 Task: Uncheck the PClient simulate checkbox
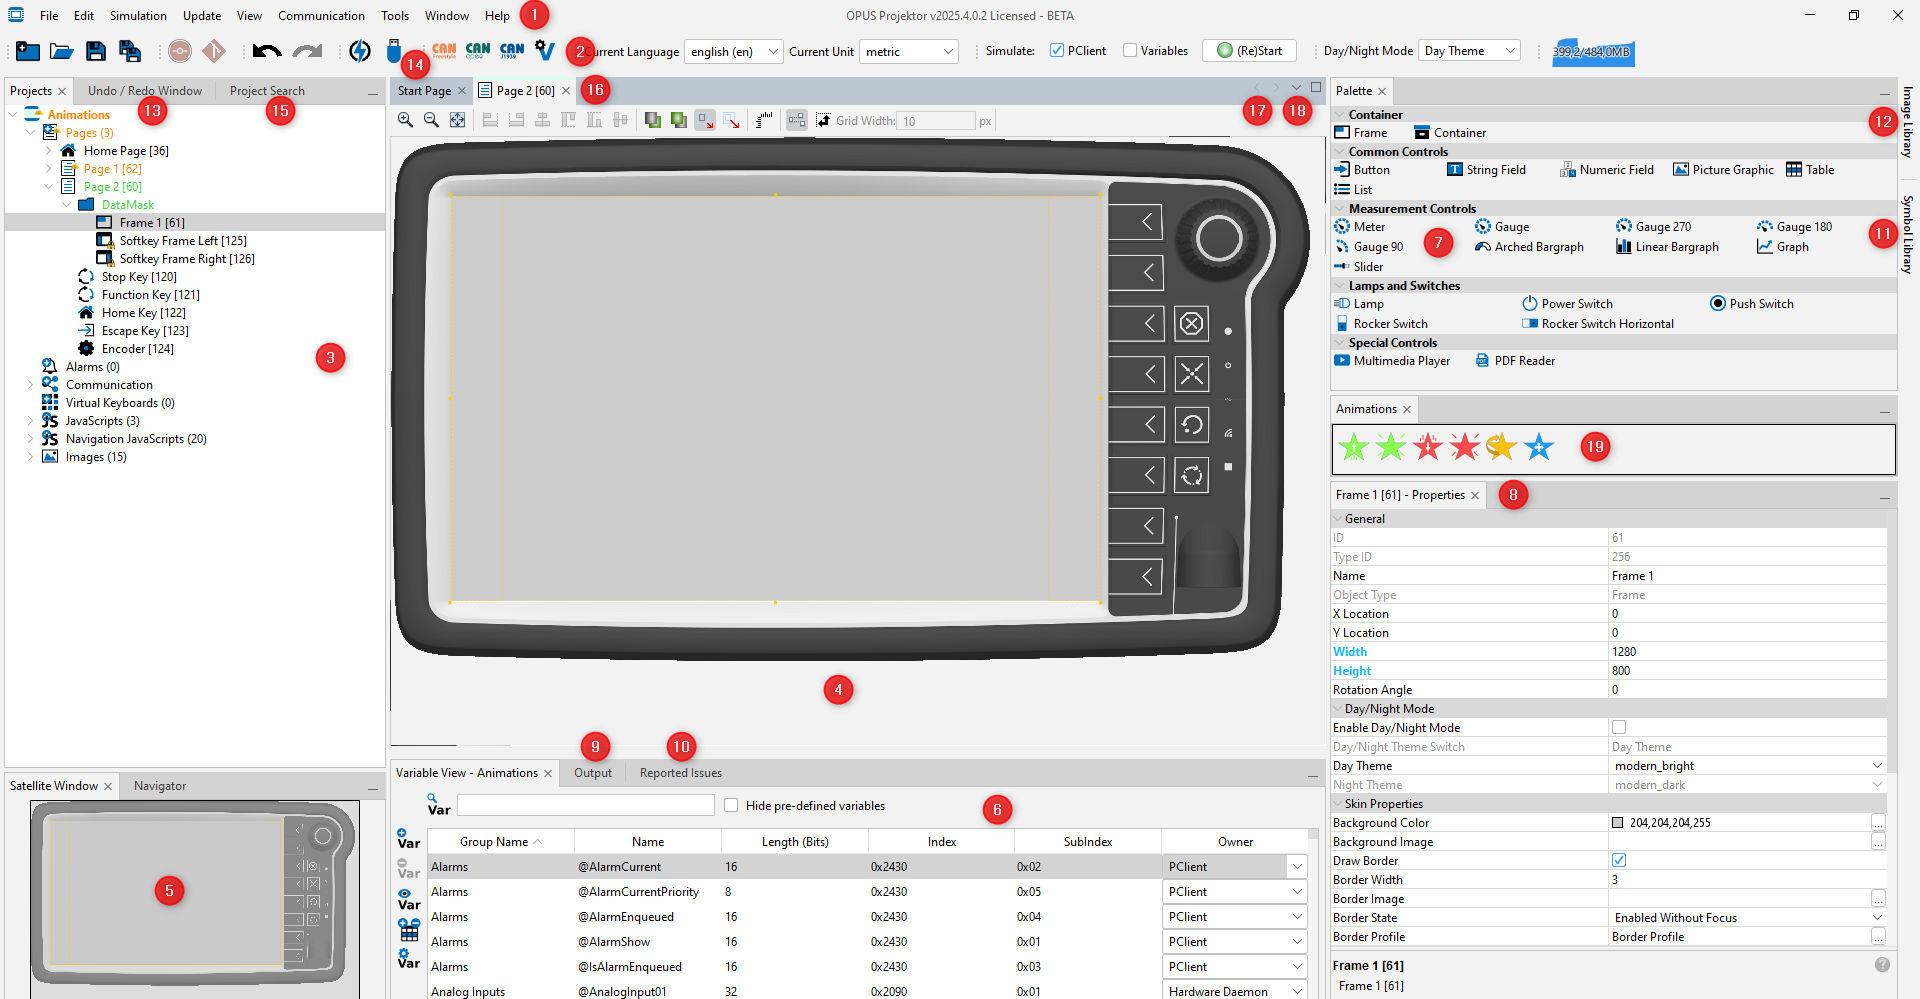coord(1056,50)
